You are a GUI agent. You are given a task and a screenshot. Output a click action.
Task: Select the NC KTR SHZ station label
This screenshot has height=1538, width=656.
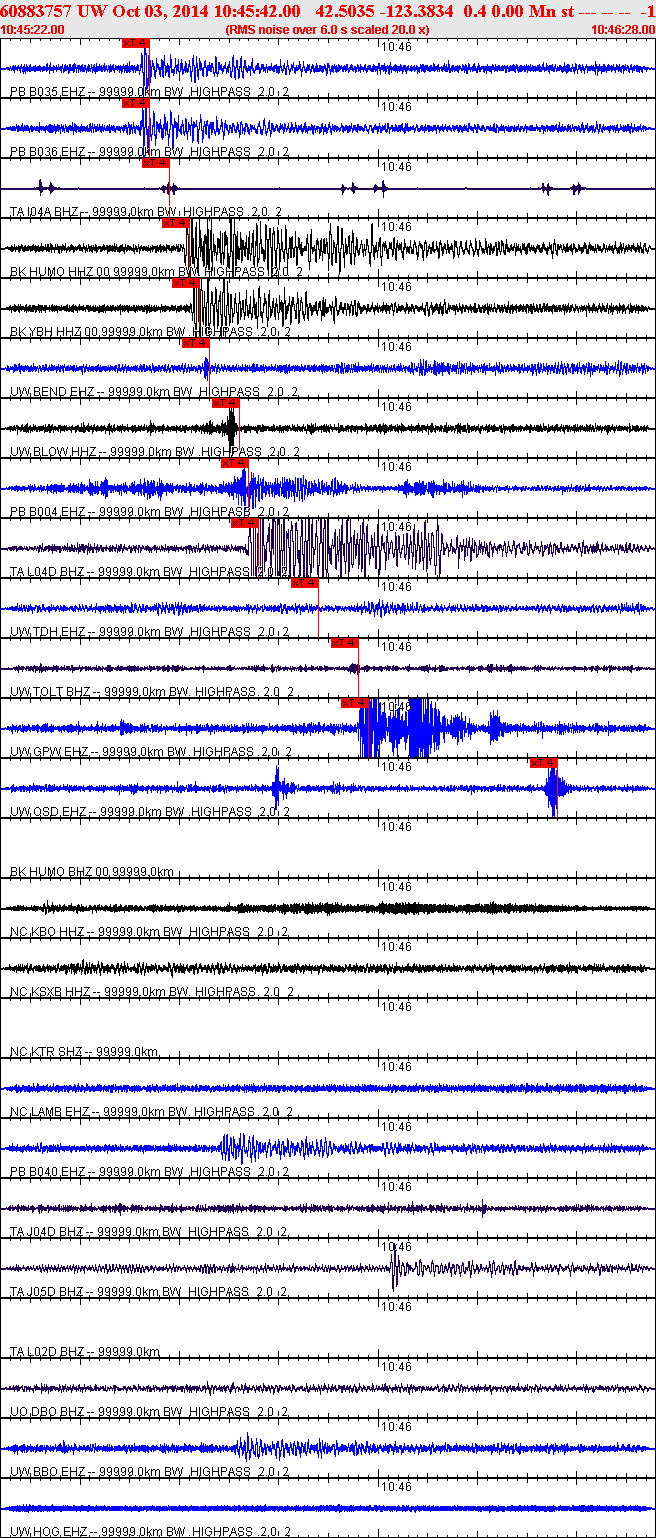pos(84,1052)
